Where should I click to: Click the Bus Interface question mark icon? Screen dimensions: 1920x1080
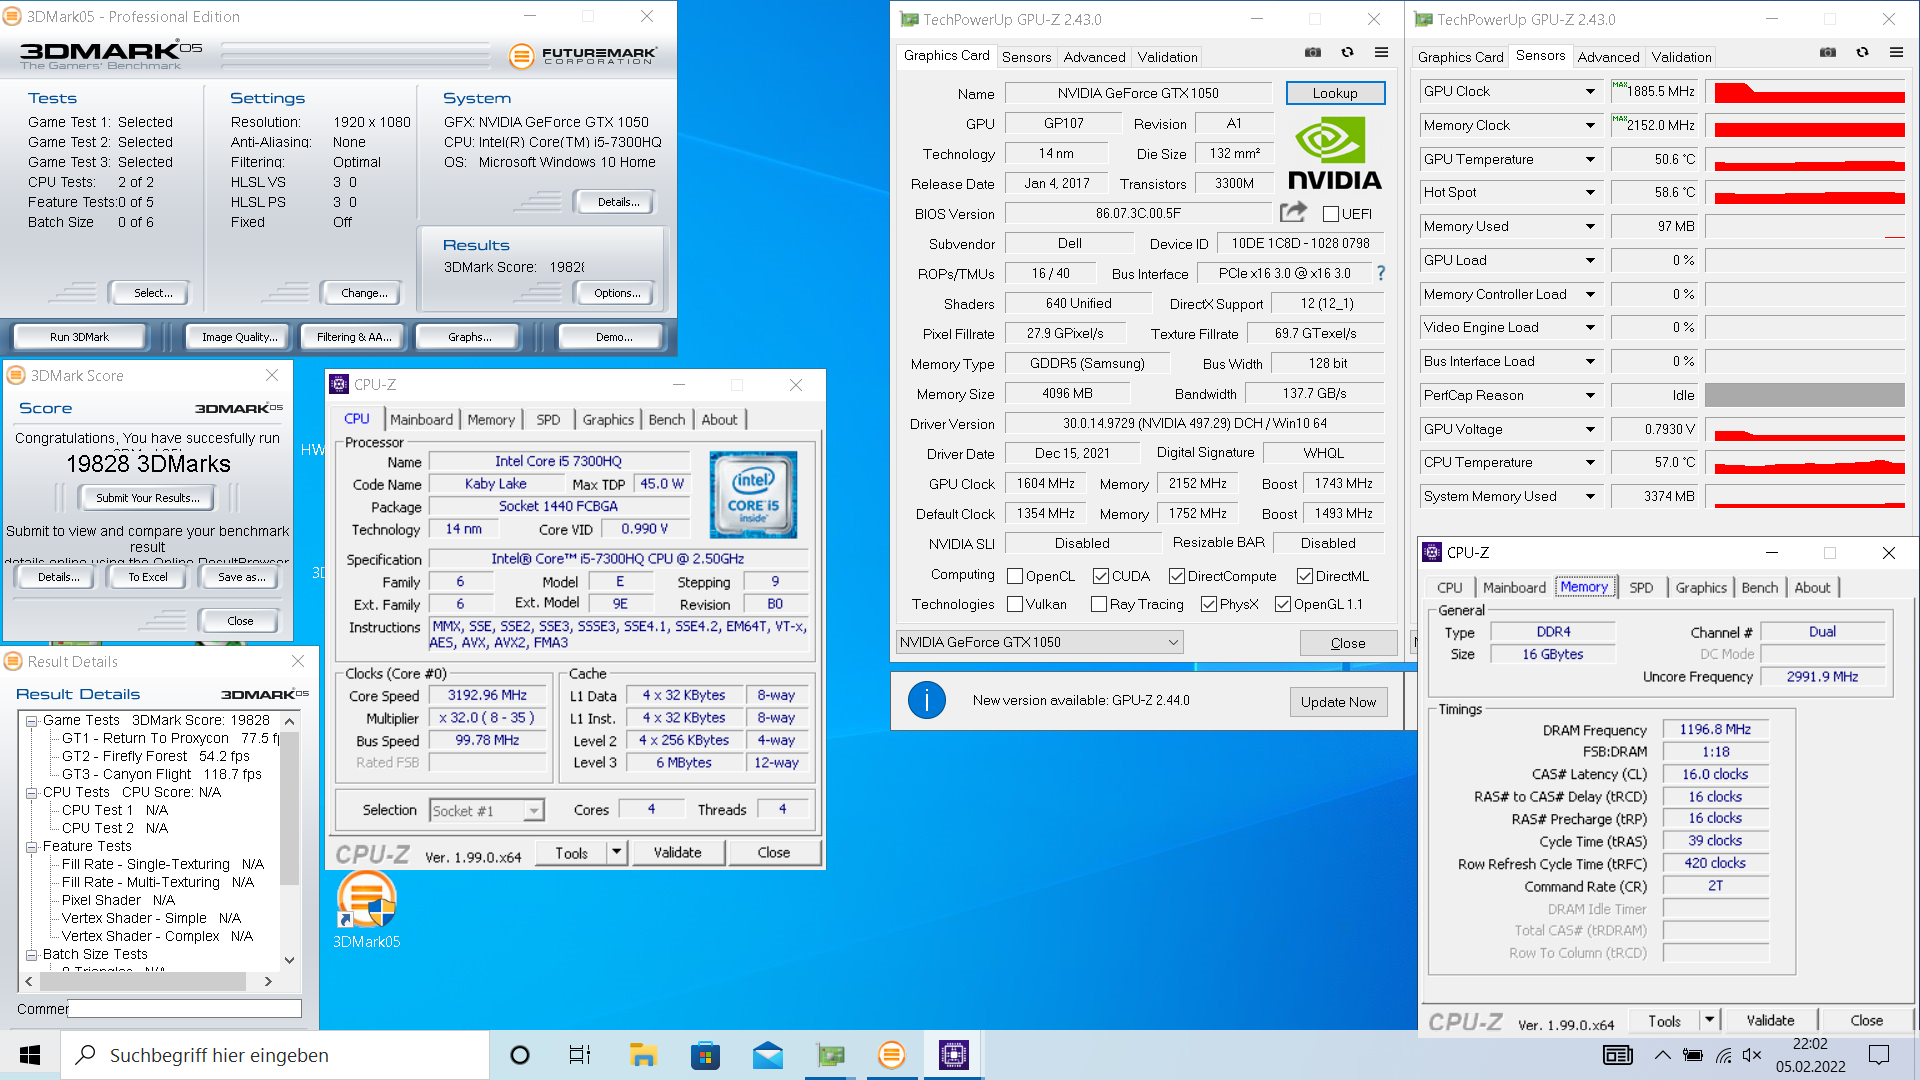(1380, 273)
